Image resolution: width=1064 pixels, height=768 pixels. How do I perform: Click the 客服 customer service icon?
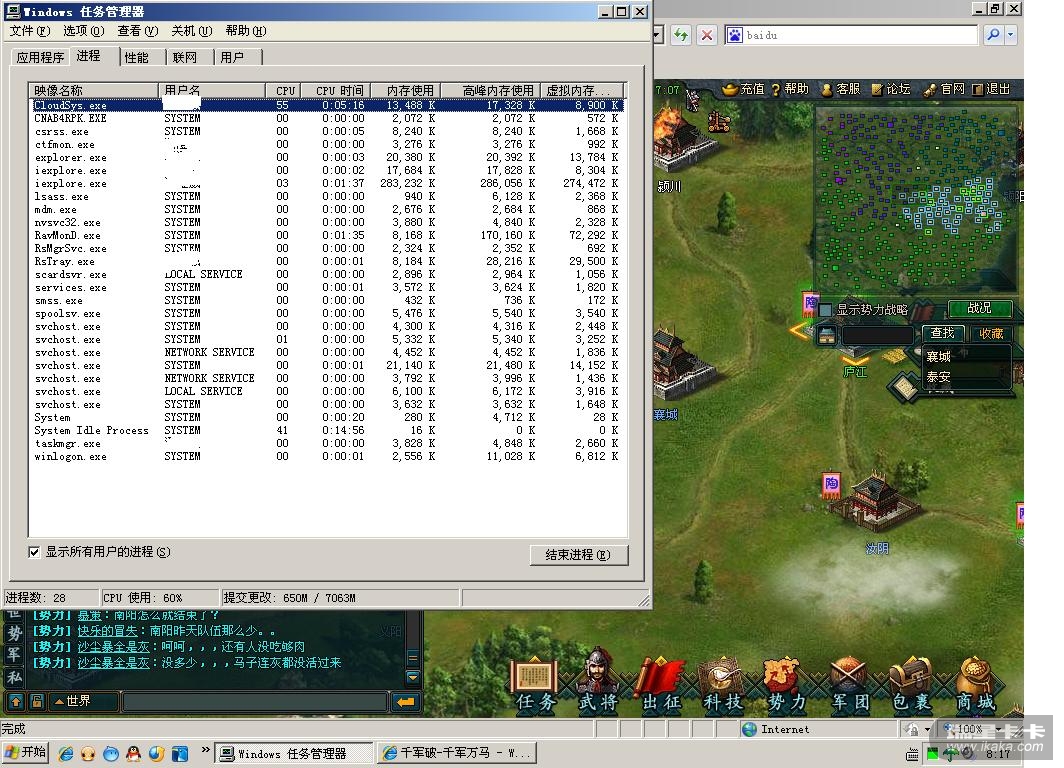pyautogui.click(x=826, y=90)
